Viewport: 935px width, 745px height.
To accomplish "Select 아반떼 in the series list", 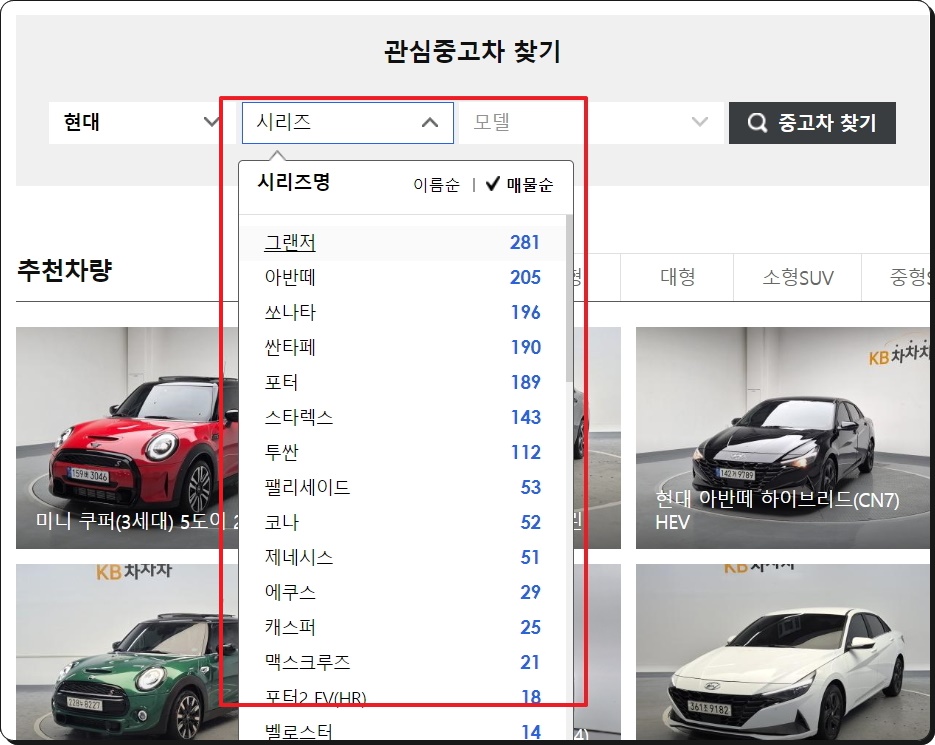I will click(x=402, y=277).
